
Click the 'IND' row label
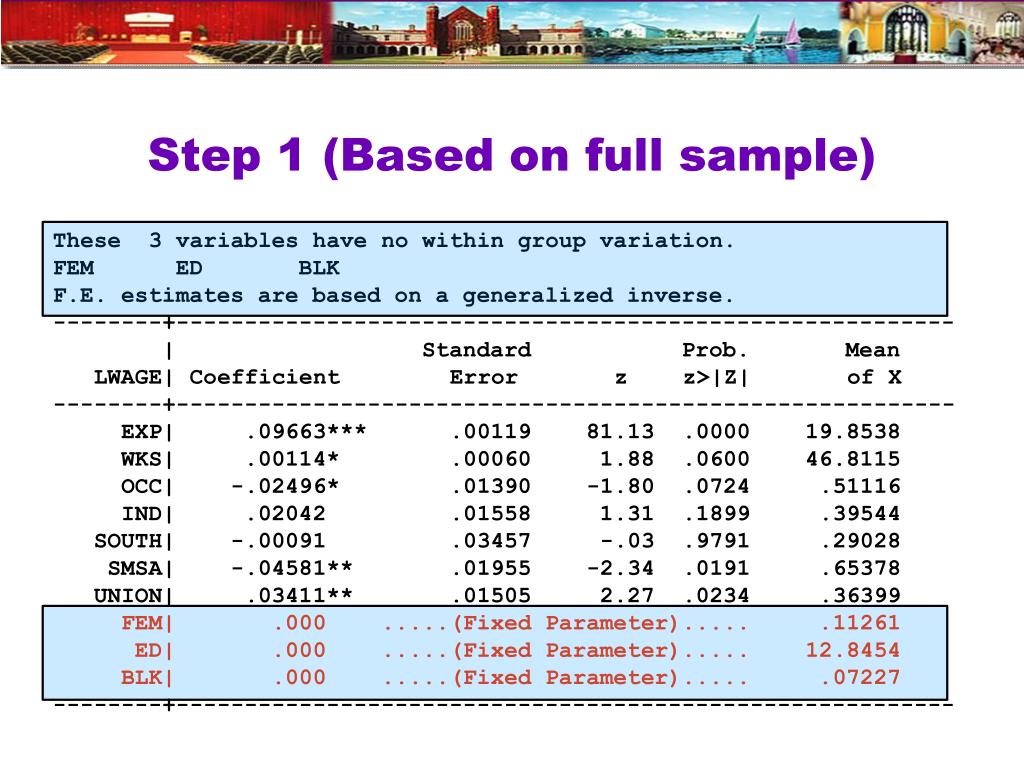(x=140, y=514)
